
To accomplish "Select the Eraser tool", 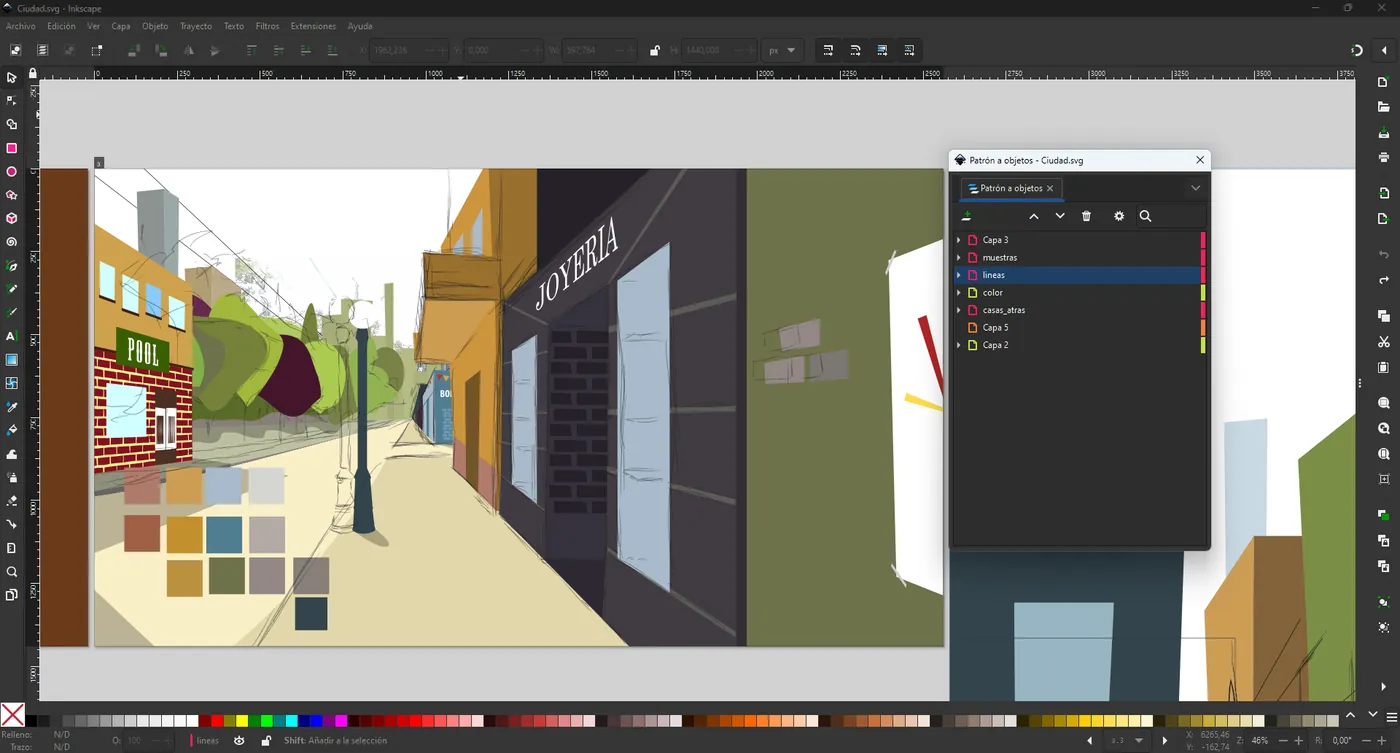I will pos(12,501).
